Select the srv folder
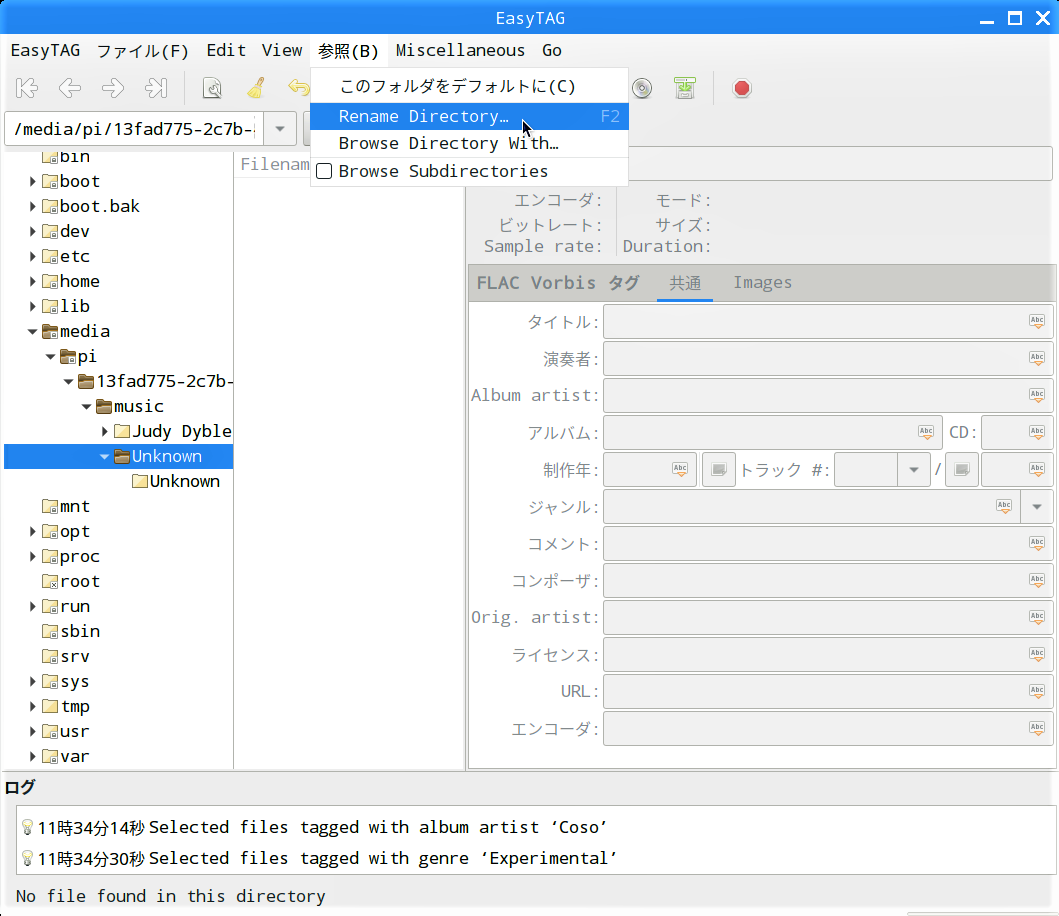 (x=74, y=656)
